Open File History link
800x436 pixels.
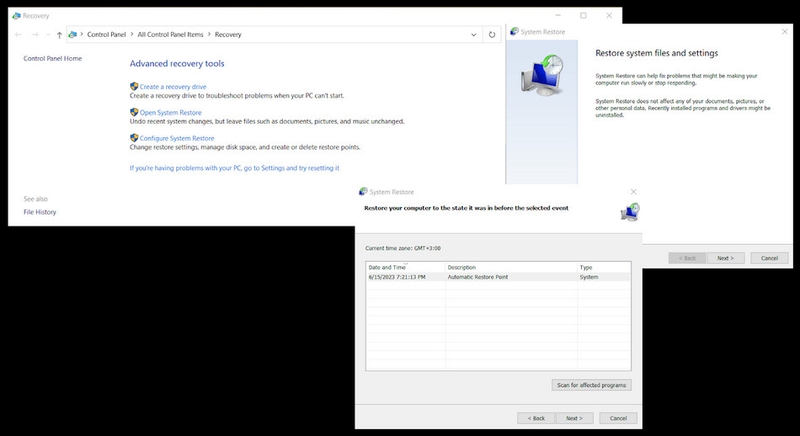pyautogui.click(x=40, y=212)
